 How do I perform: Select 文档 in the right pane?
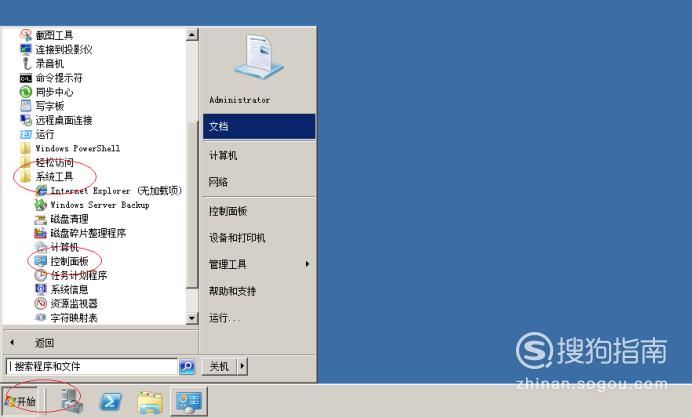click(x=259, y=127)
